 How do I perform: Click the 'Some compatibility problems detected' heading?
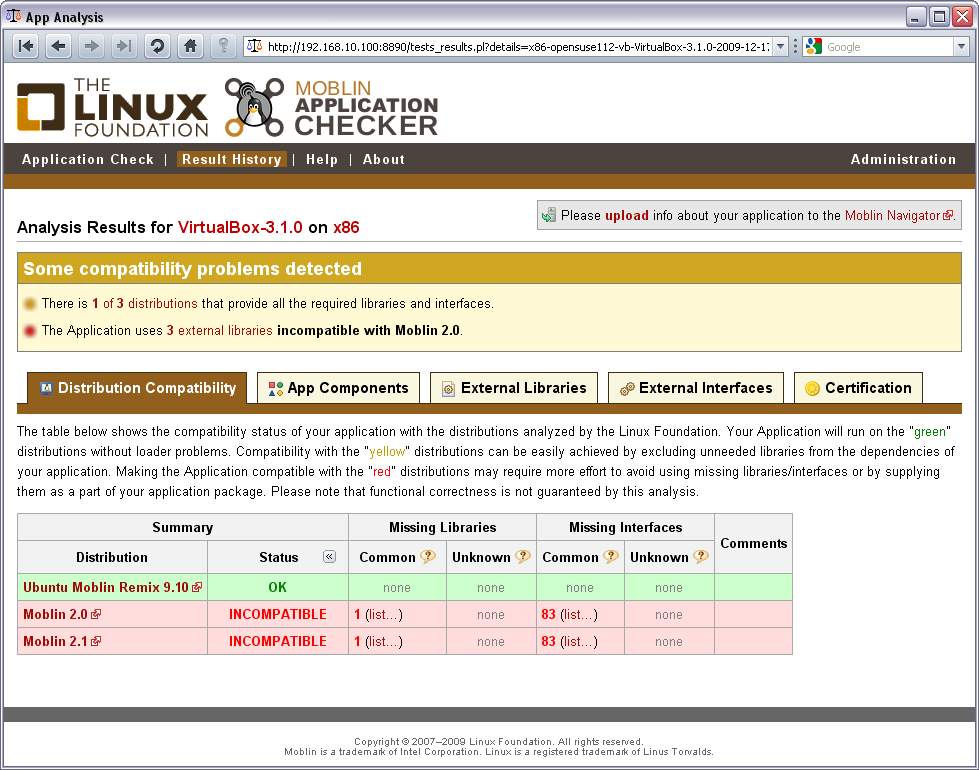point(192,269)
